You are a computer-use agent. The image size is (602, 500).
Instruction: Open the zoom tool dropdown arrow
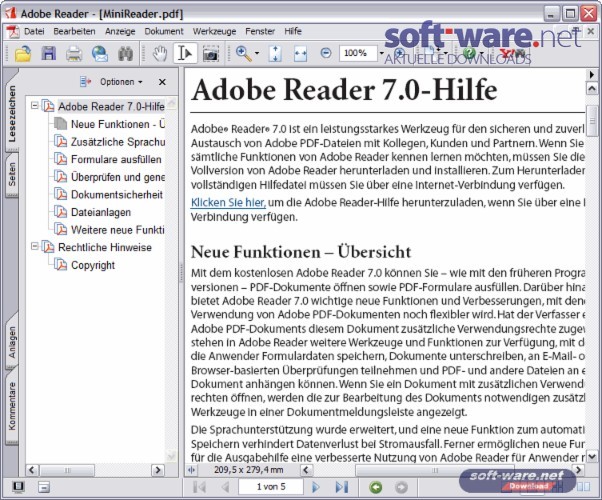click(257, 53)
